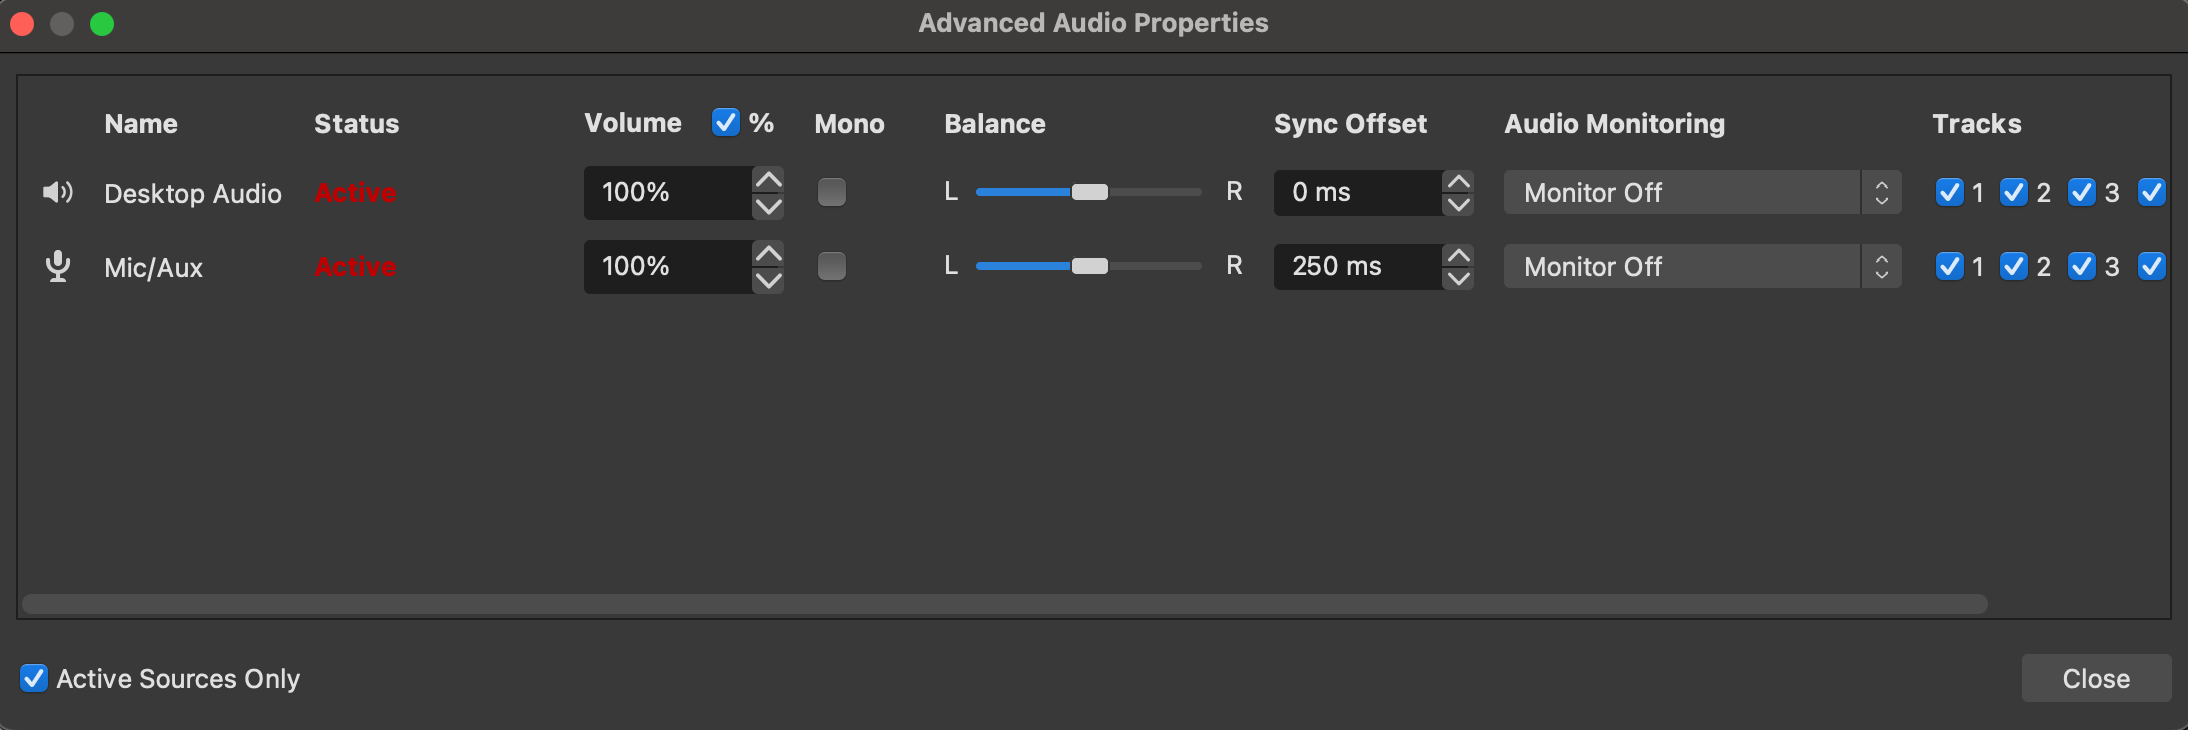Click the Balance column header

[995, 123]
